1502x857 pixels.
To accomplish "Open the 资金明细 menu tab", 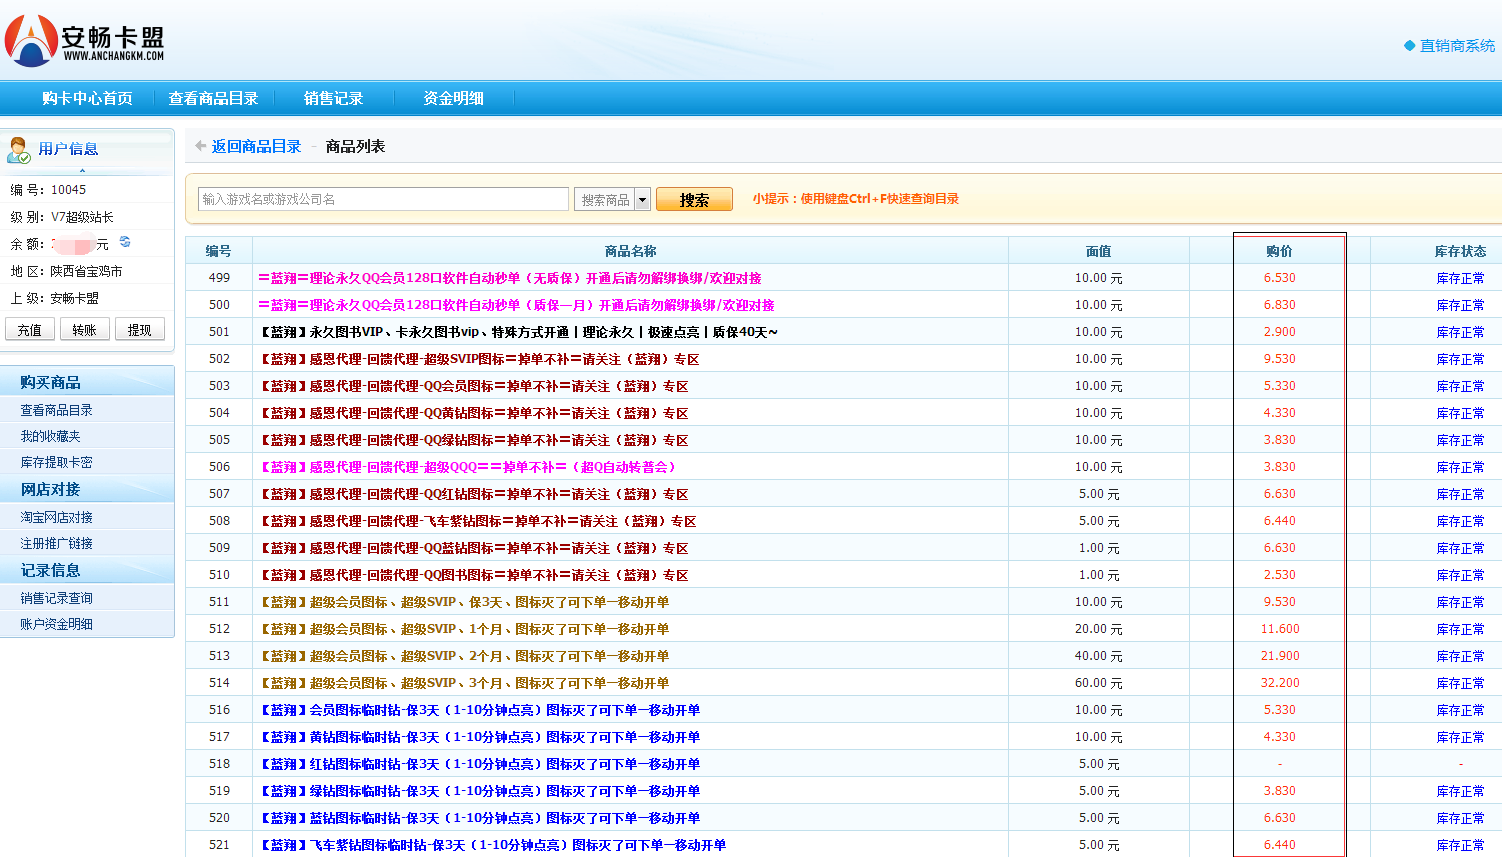I will pos(453,98).
